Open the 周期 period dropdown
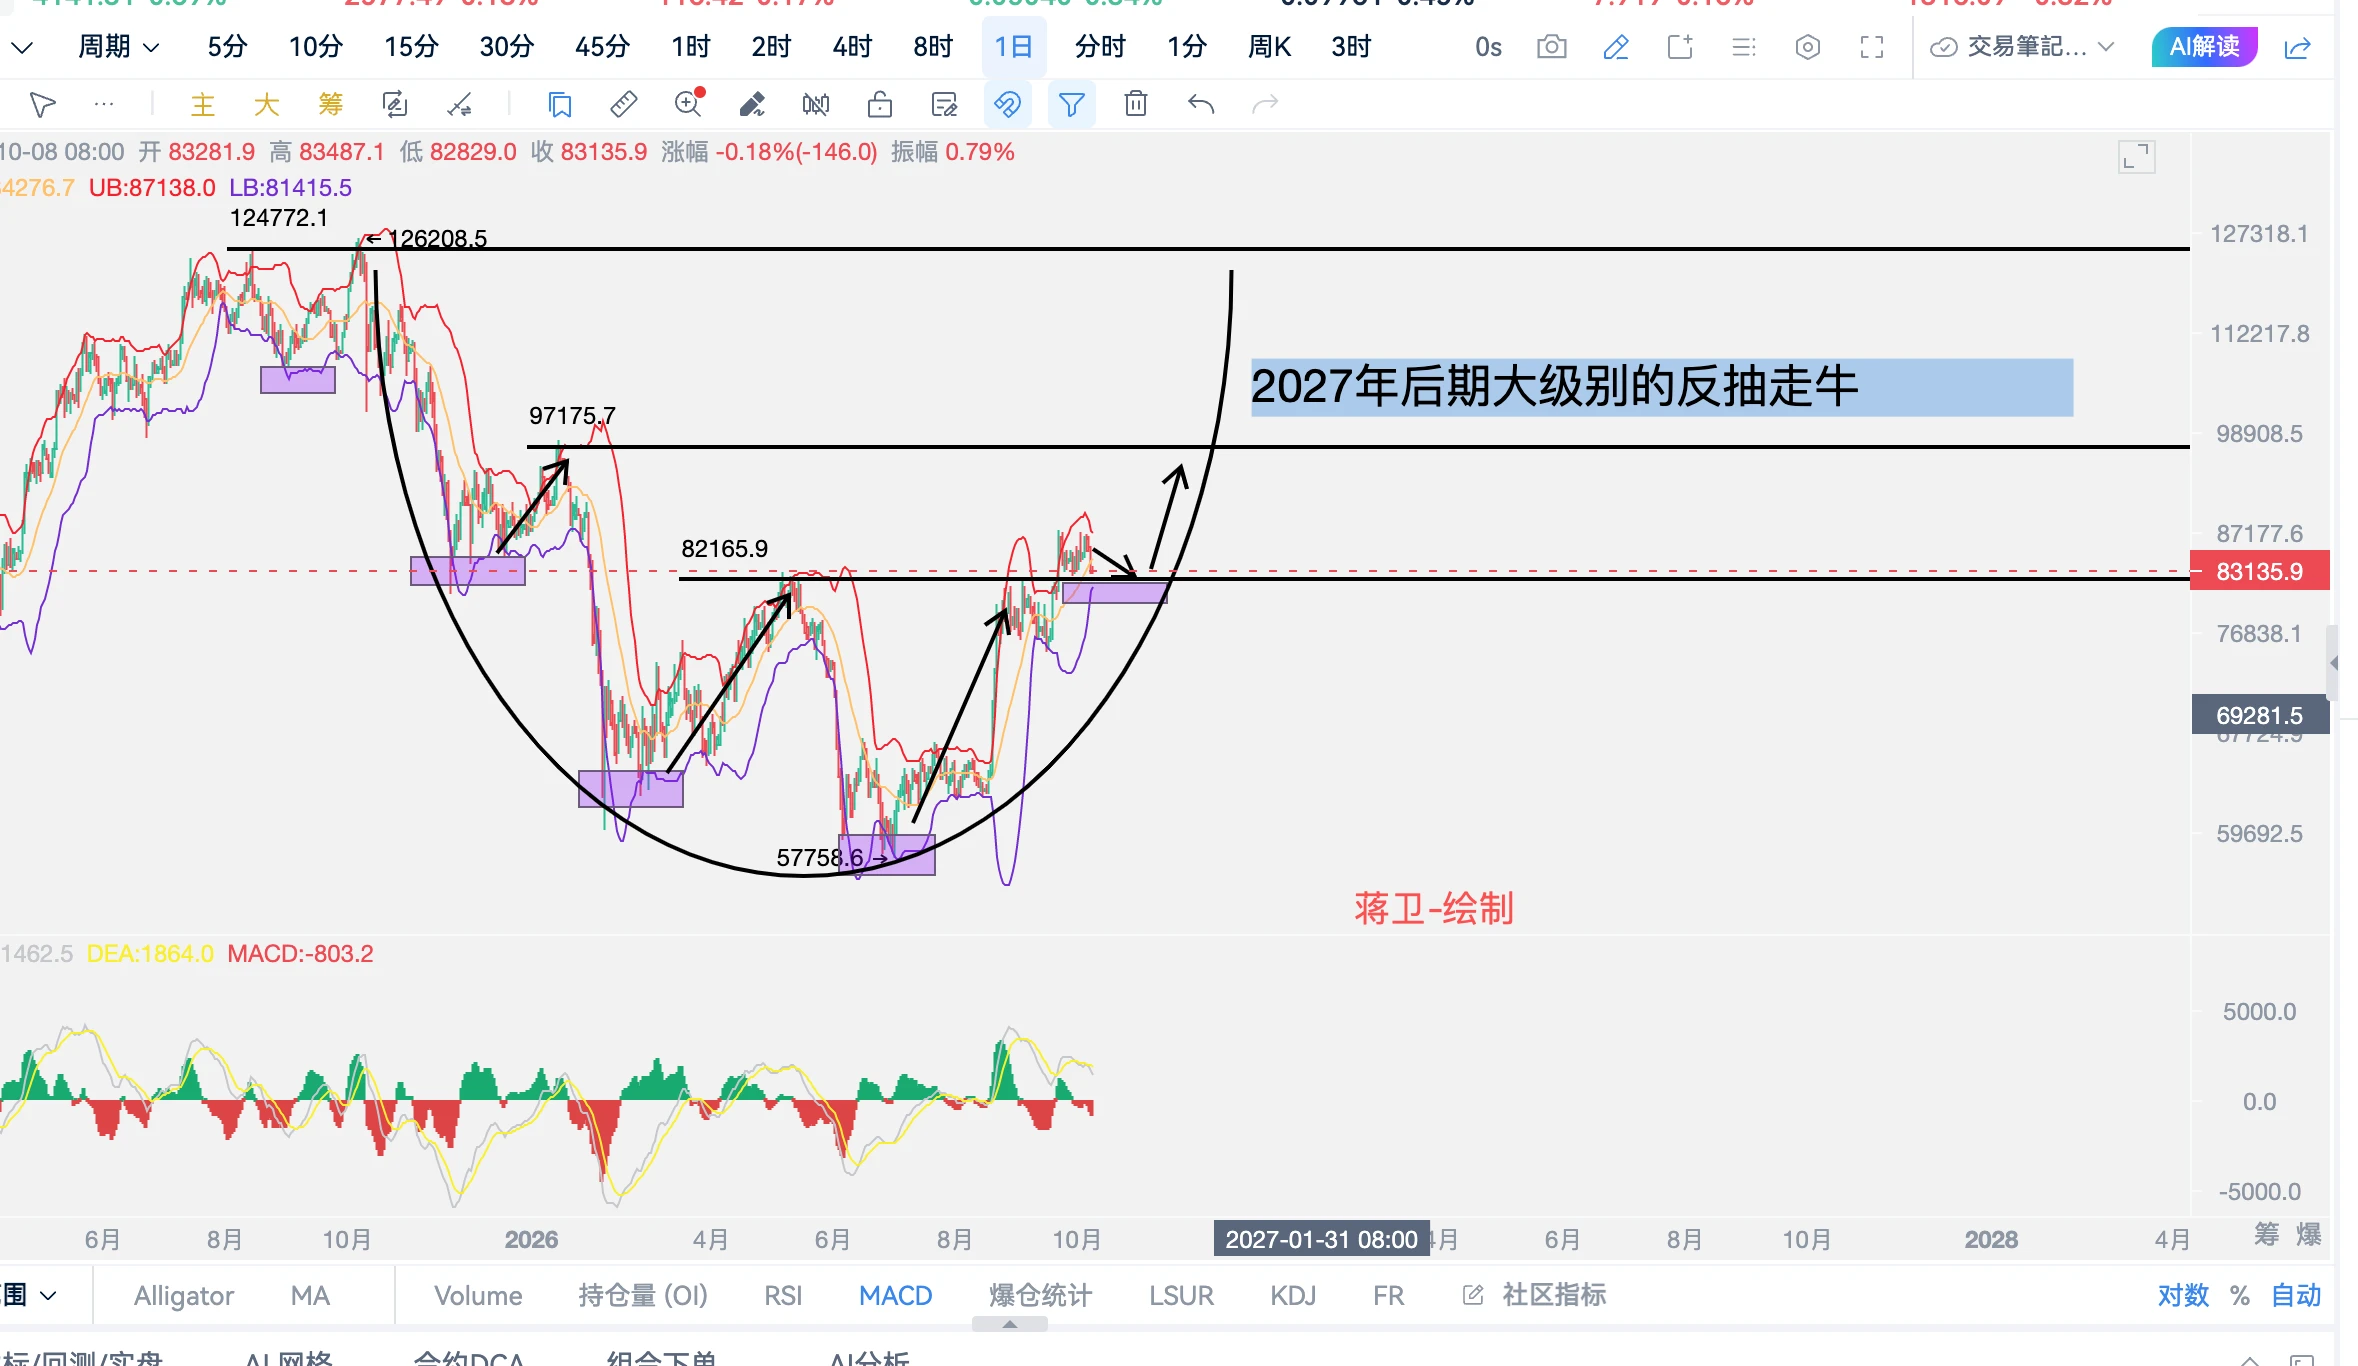Viewport: 2358px width, 1366px height. click(118, 47)
